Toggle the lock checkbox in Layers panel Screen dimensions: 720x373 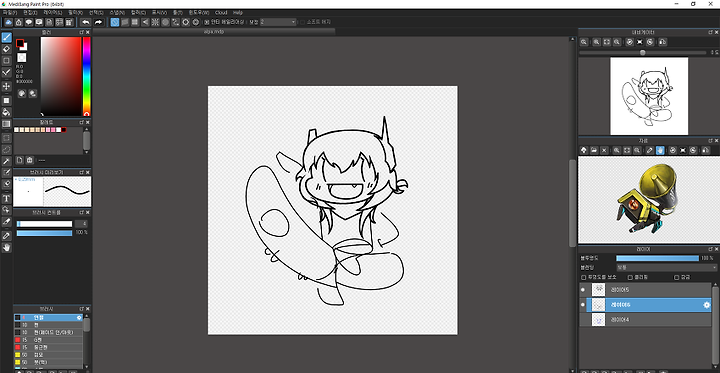point(676,277)
